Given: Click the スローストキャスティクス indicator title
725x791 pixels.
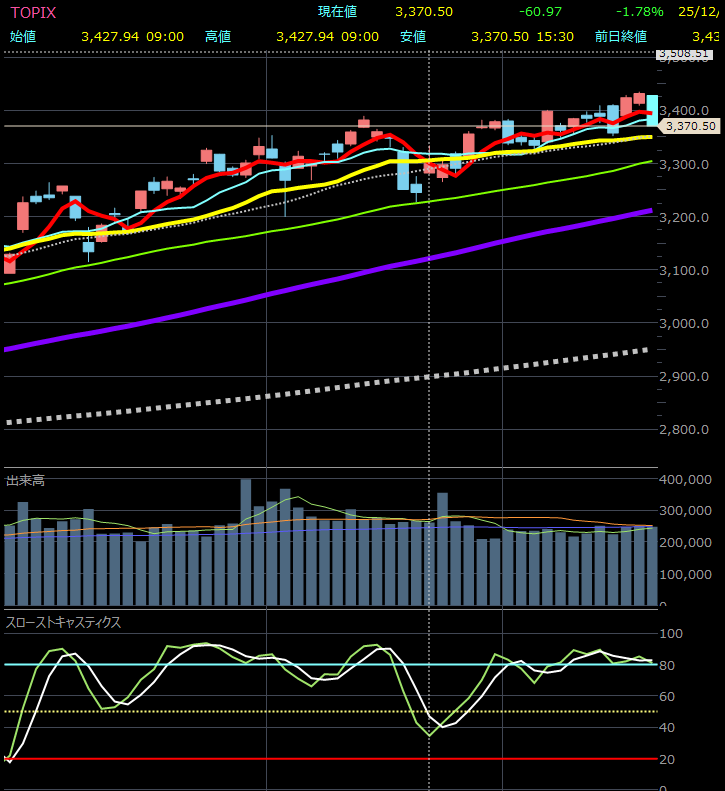Looking at the screenshot, I should tap(63, 622).
